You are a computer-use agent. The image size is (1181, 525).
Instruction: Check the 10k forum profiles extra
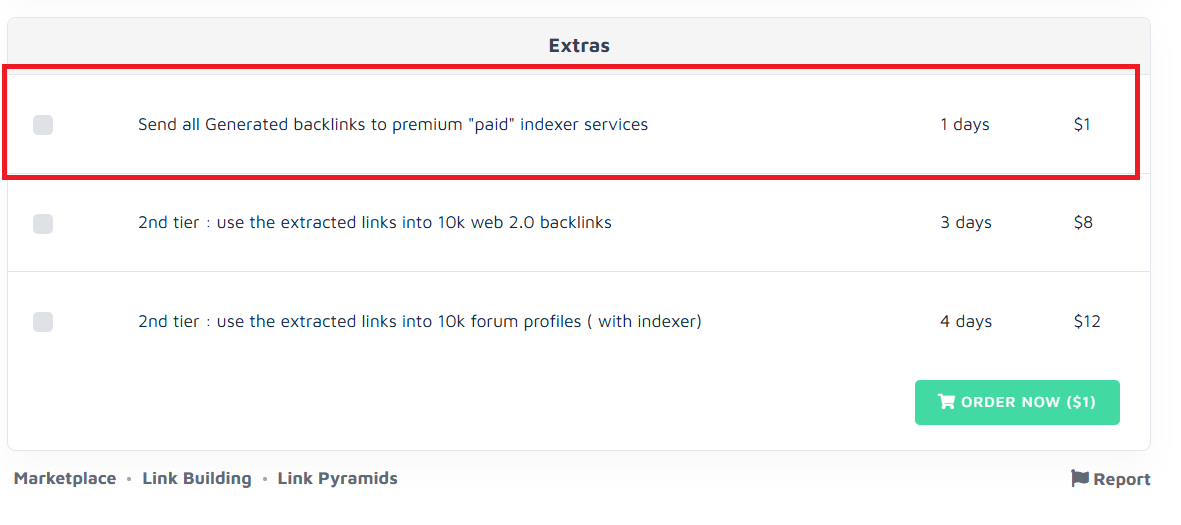(x=43, y=322)
